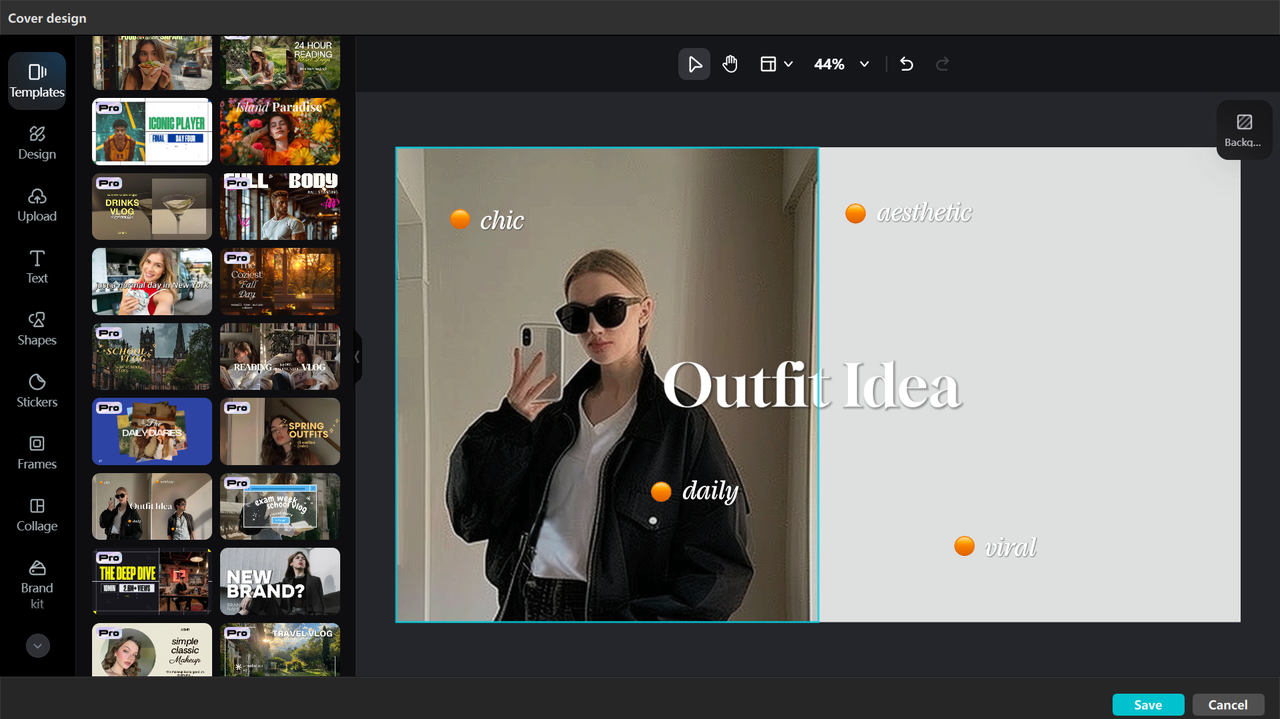Select the Island Paradise template
The width and height of the screenshot is (1280, 719).
click(280, 131)
